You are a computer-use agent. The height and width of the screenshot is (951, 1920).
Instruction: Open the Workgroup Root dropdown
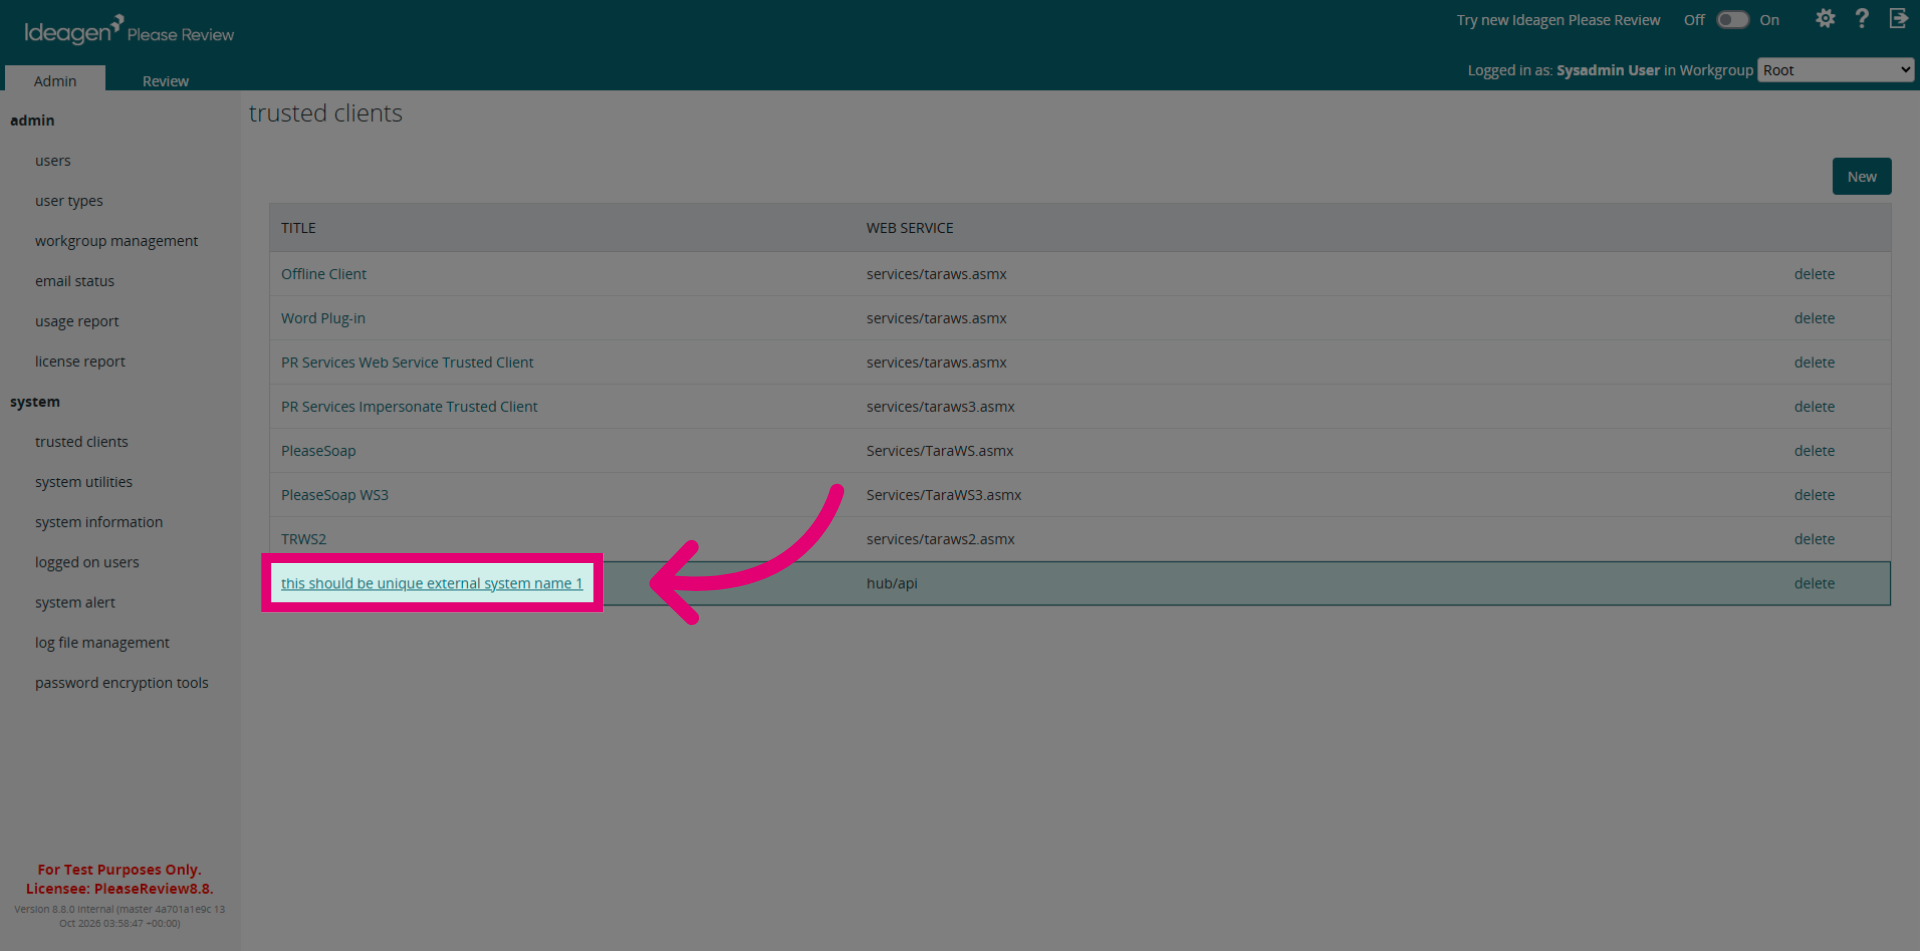click(1836, 70)
